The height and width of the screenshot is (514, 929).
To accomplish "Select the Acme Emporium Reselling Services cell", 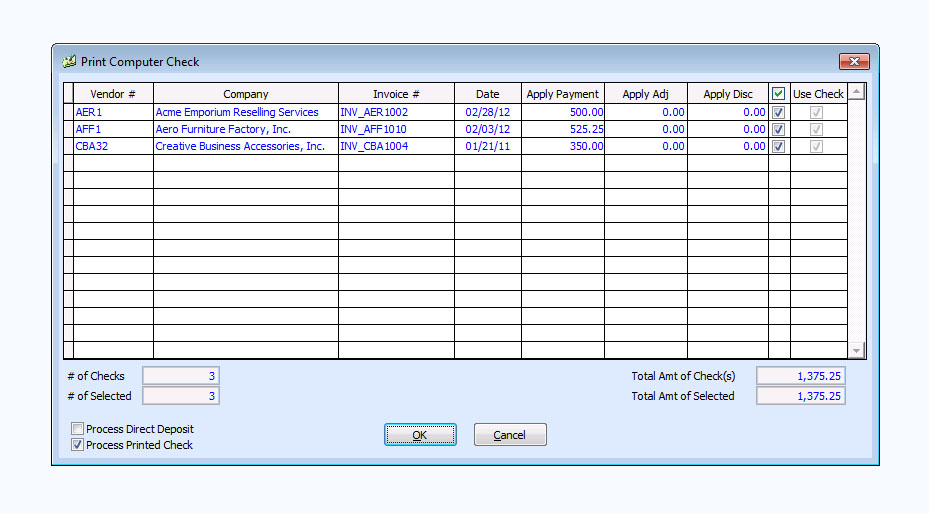I will [x=245, y=113].
